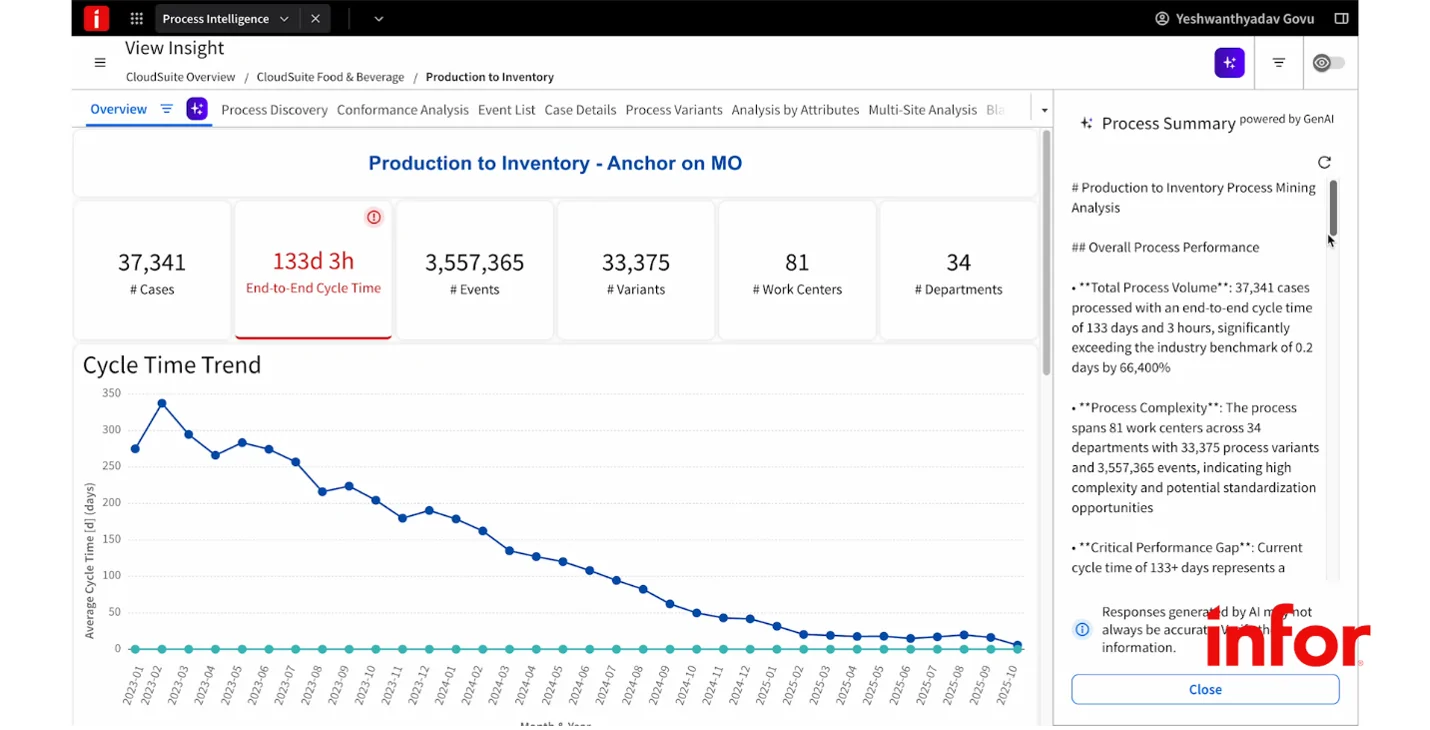Screen dimensions: 1430x730
Task: Click the side panel layout icon
Action: click(1341, 19)
